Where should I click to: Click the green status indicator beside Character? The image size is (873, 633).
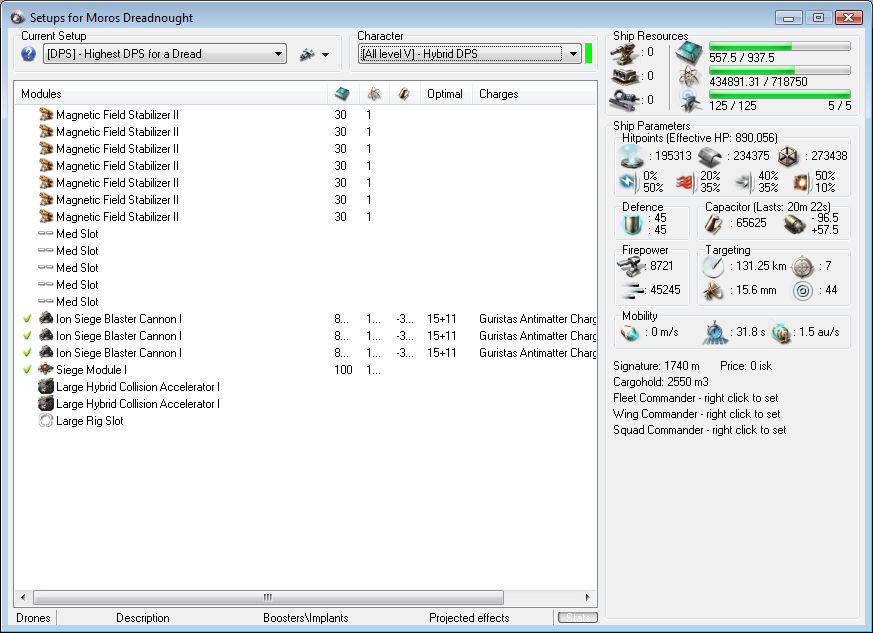click(x=588, y=54)
